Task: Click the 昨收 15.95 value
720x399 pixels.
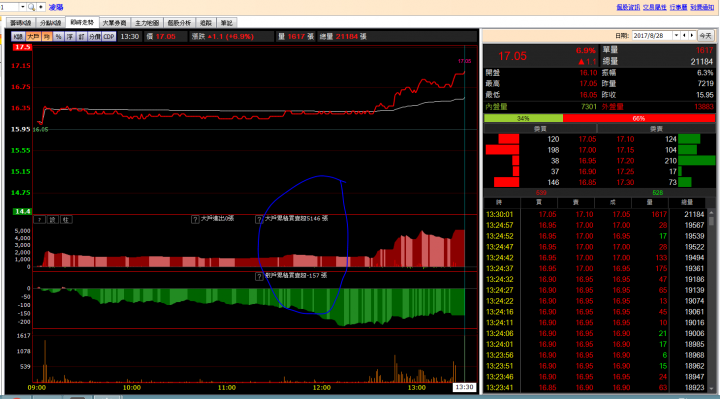Action: coord(704,95)
